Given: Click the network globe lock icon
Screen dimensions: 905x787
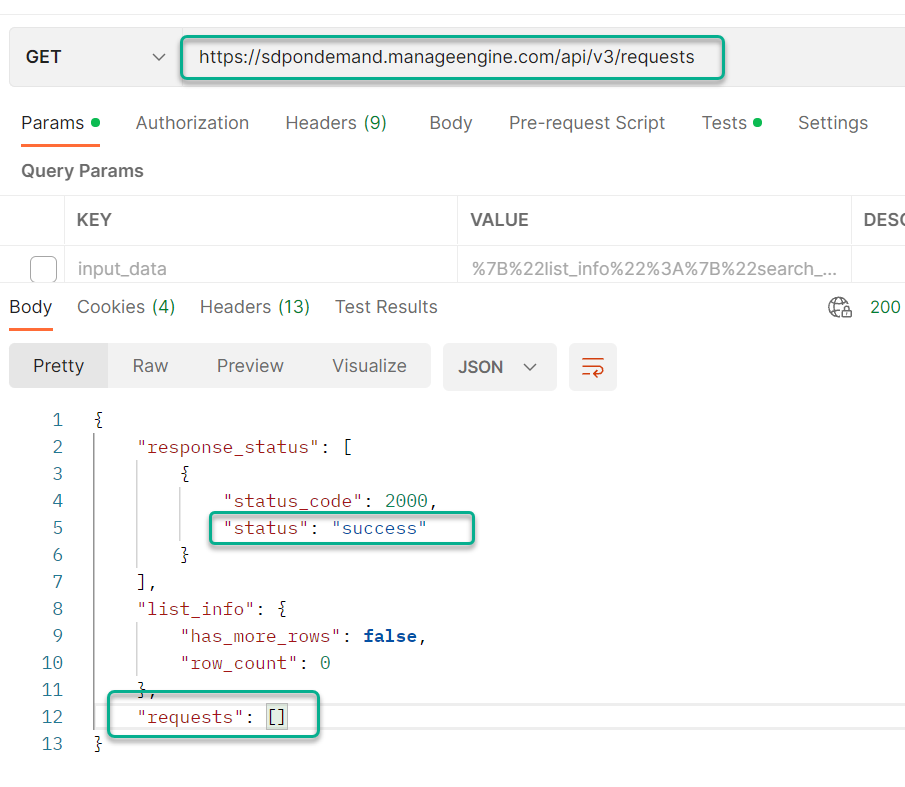Looking at the screenshot, I should 840,307.
